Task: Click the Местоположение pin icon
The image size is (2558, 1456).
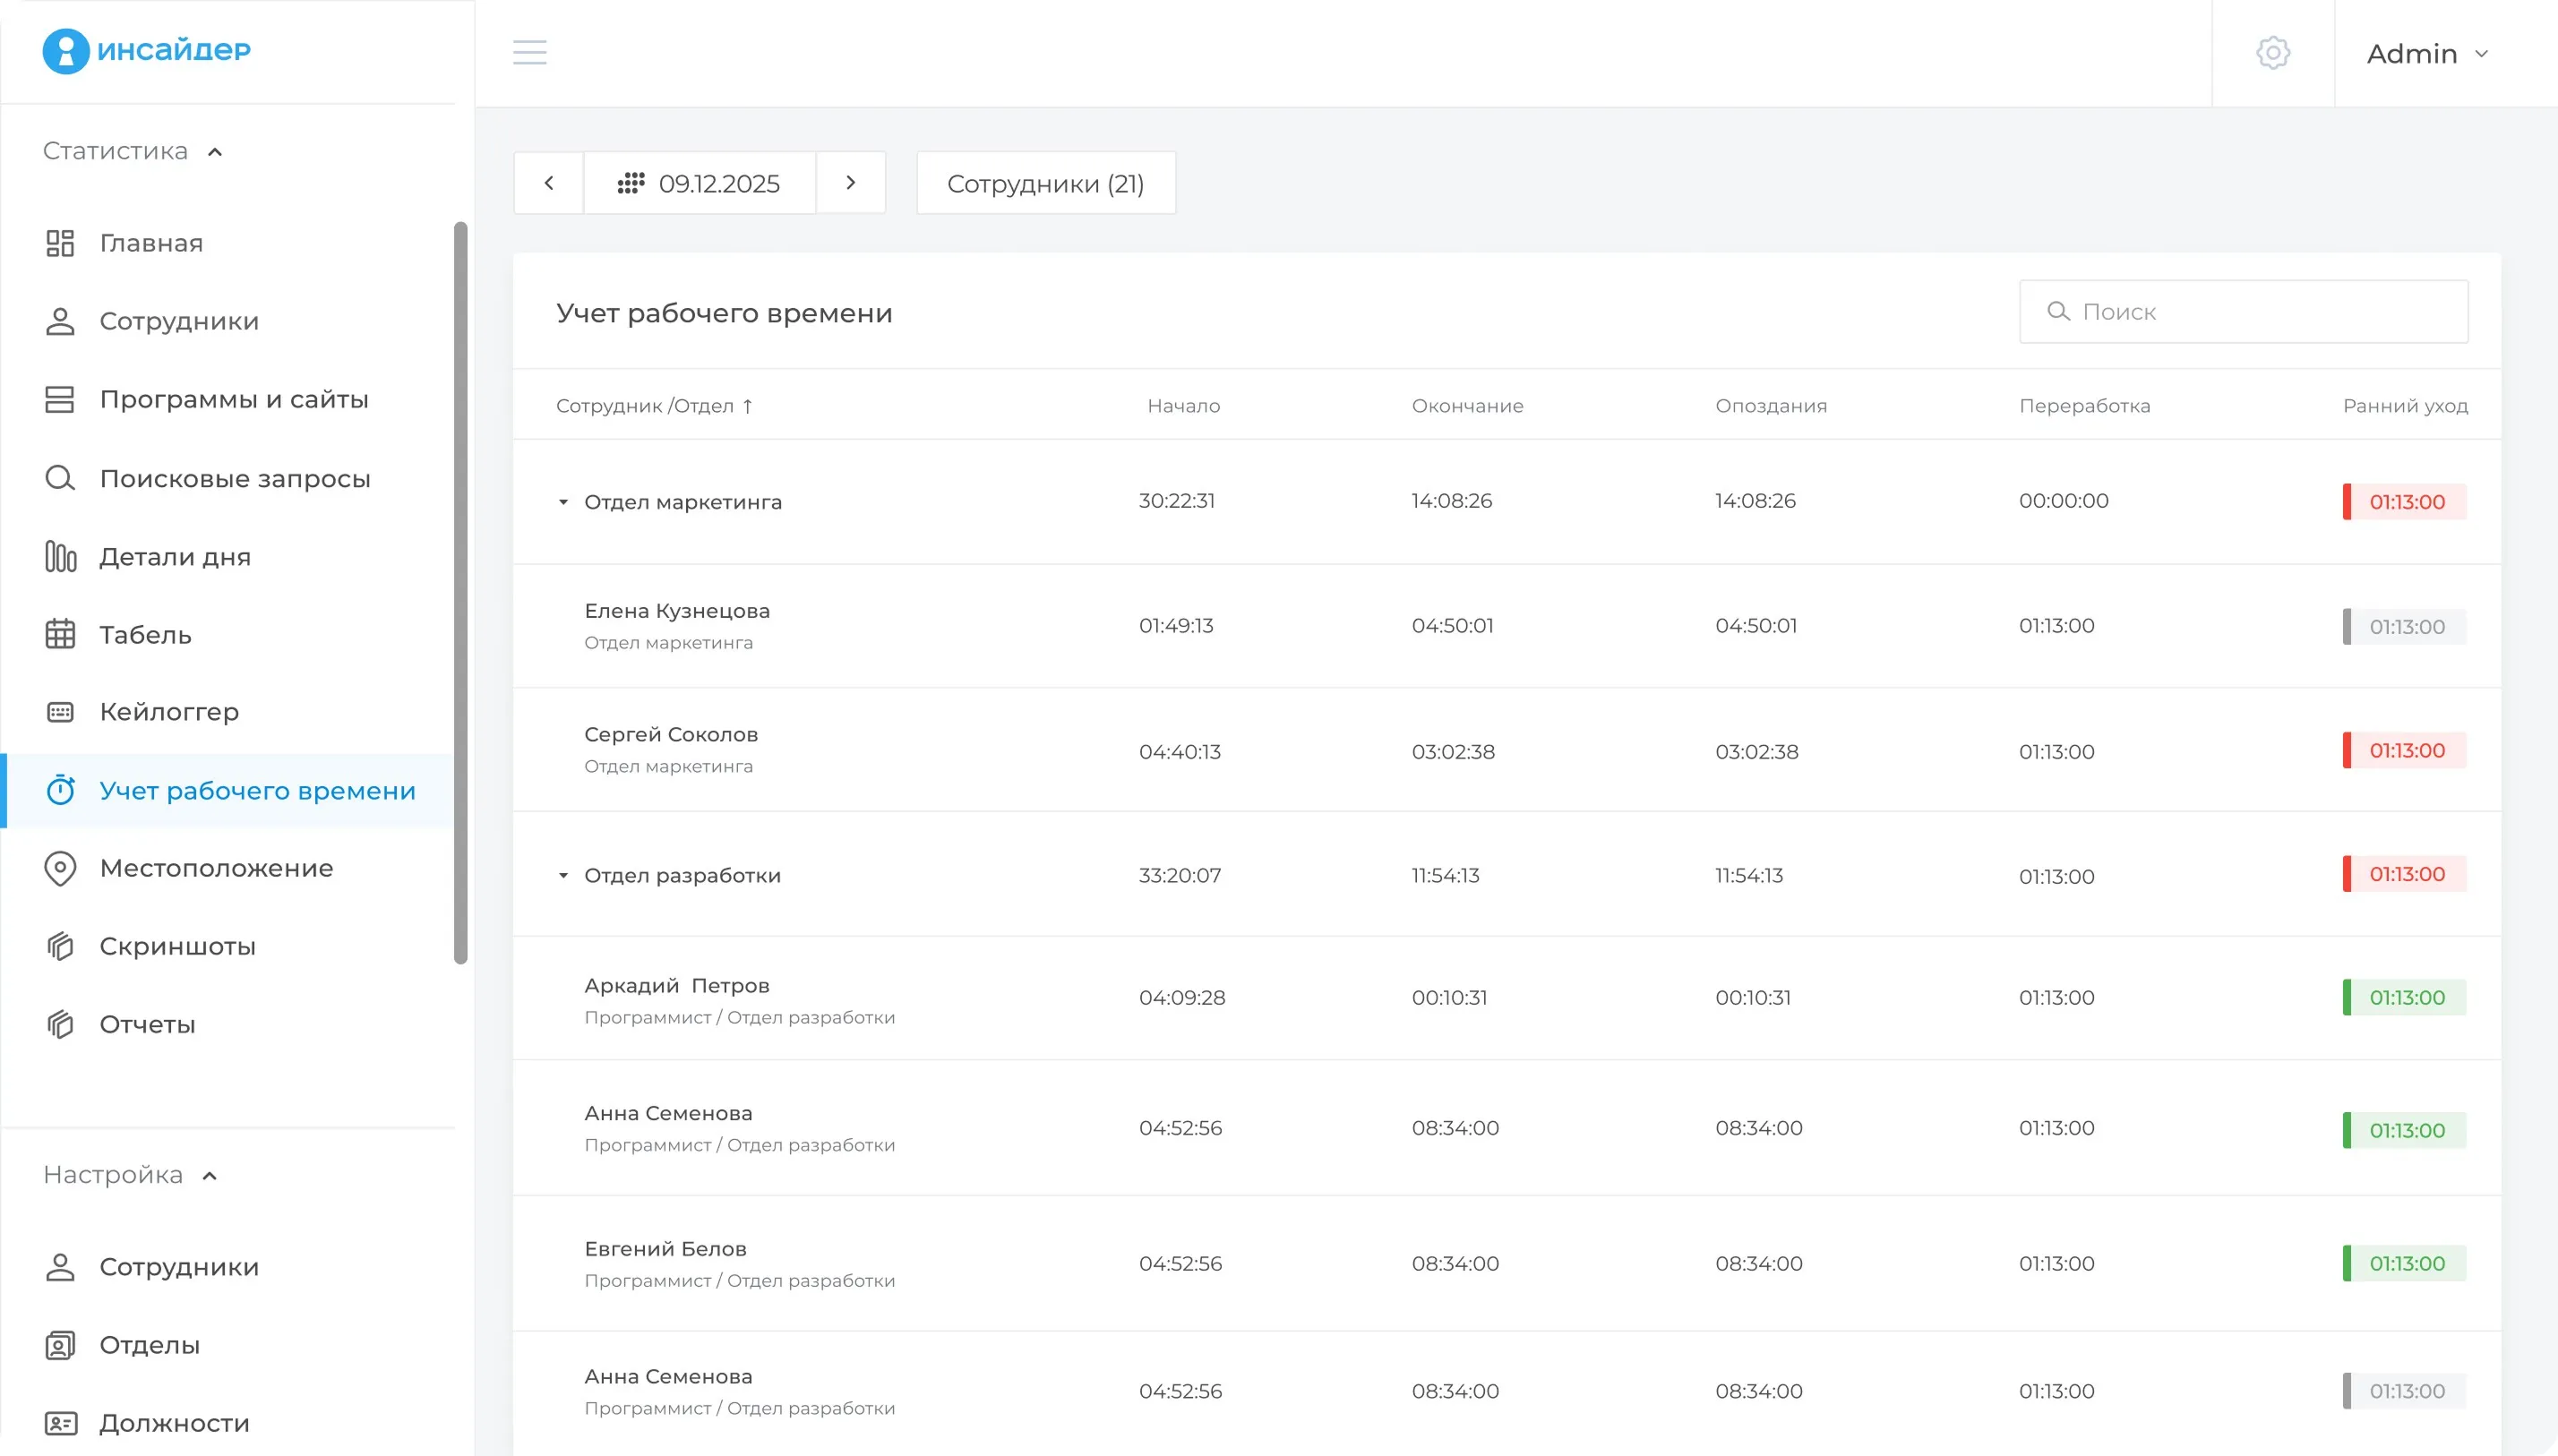Action: [x=60, y=868]
